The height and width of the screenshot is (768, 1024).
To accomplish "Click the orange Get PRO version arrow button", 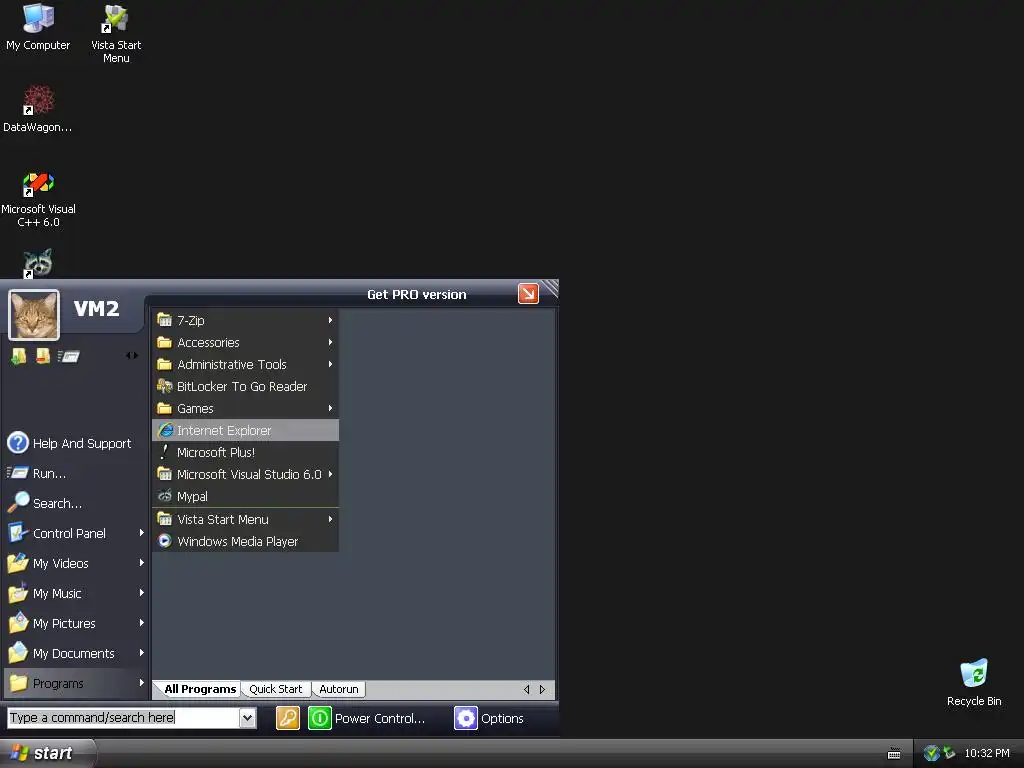I will click(x=528, y=294).
